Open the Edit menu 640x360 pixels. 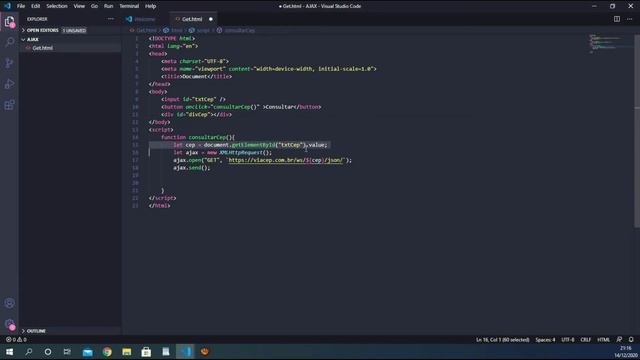36,6
